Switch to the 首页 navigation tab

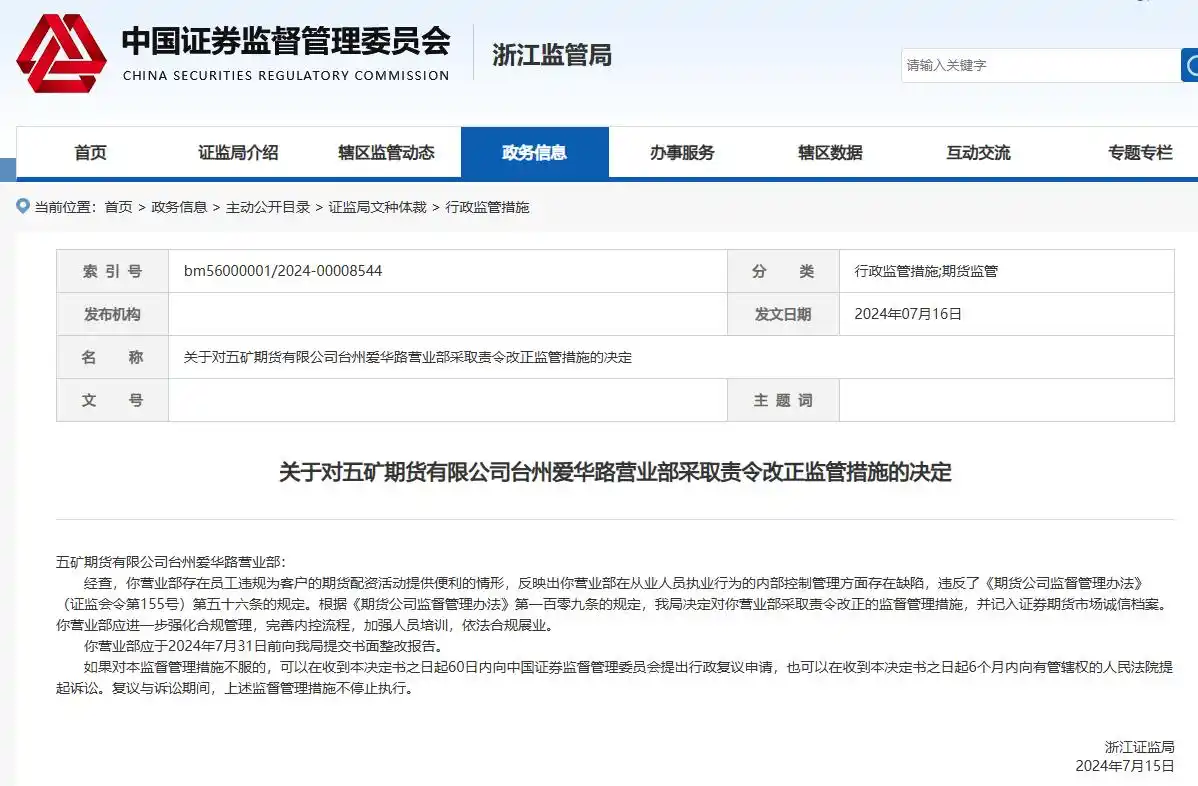[89, 152]
